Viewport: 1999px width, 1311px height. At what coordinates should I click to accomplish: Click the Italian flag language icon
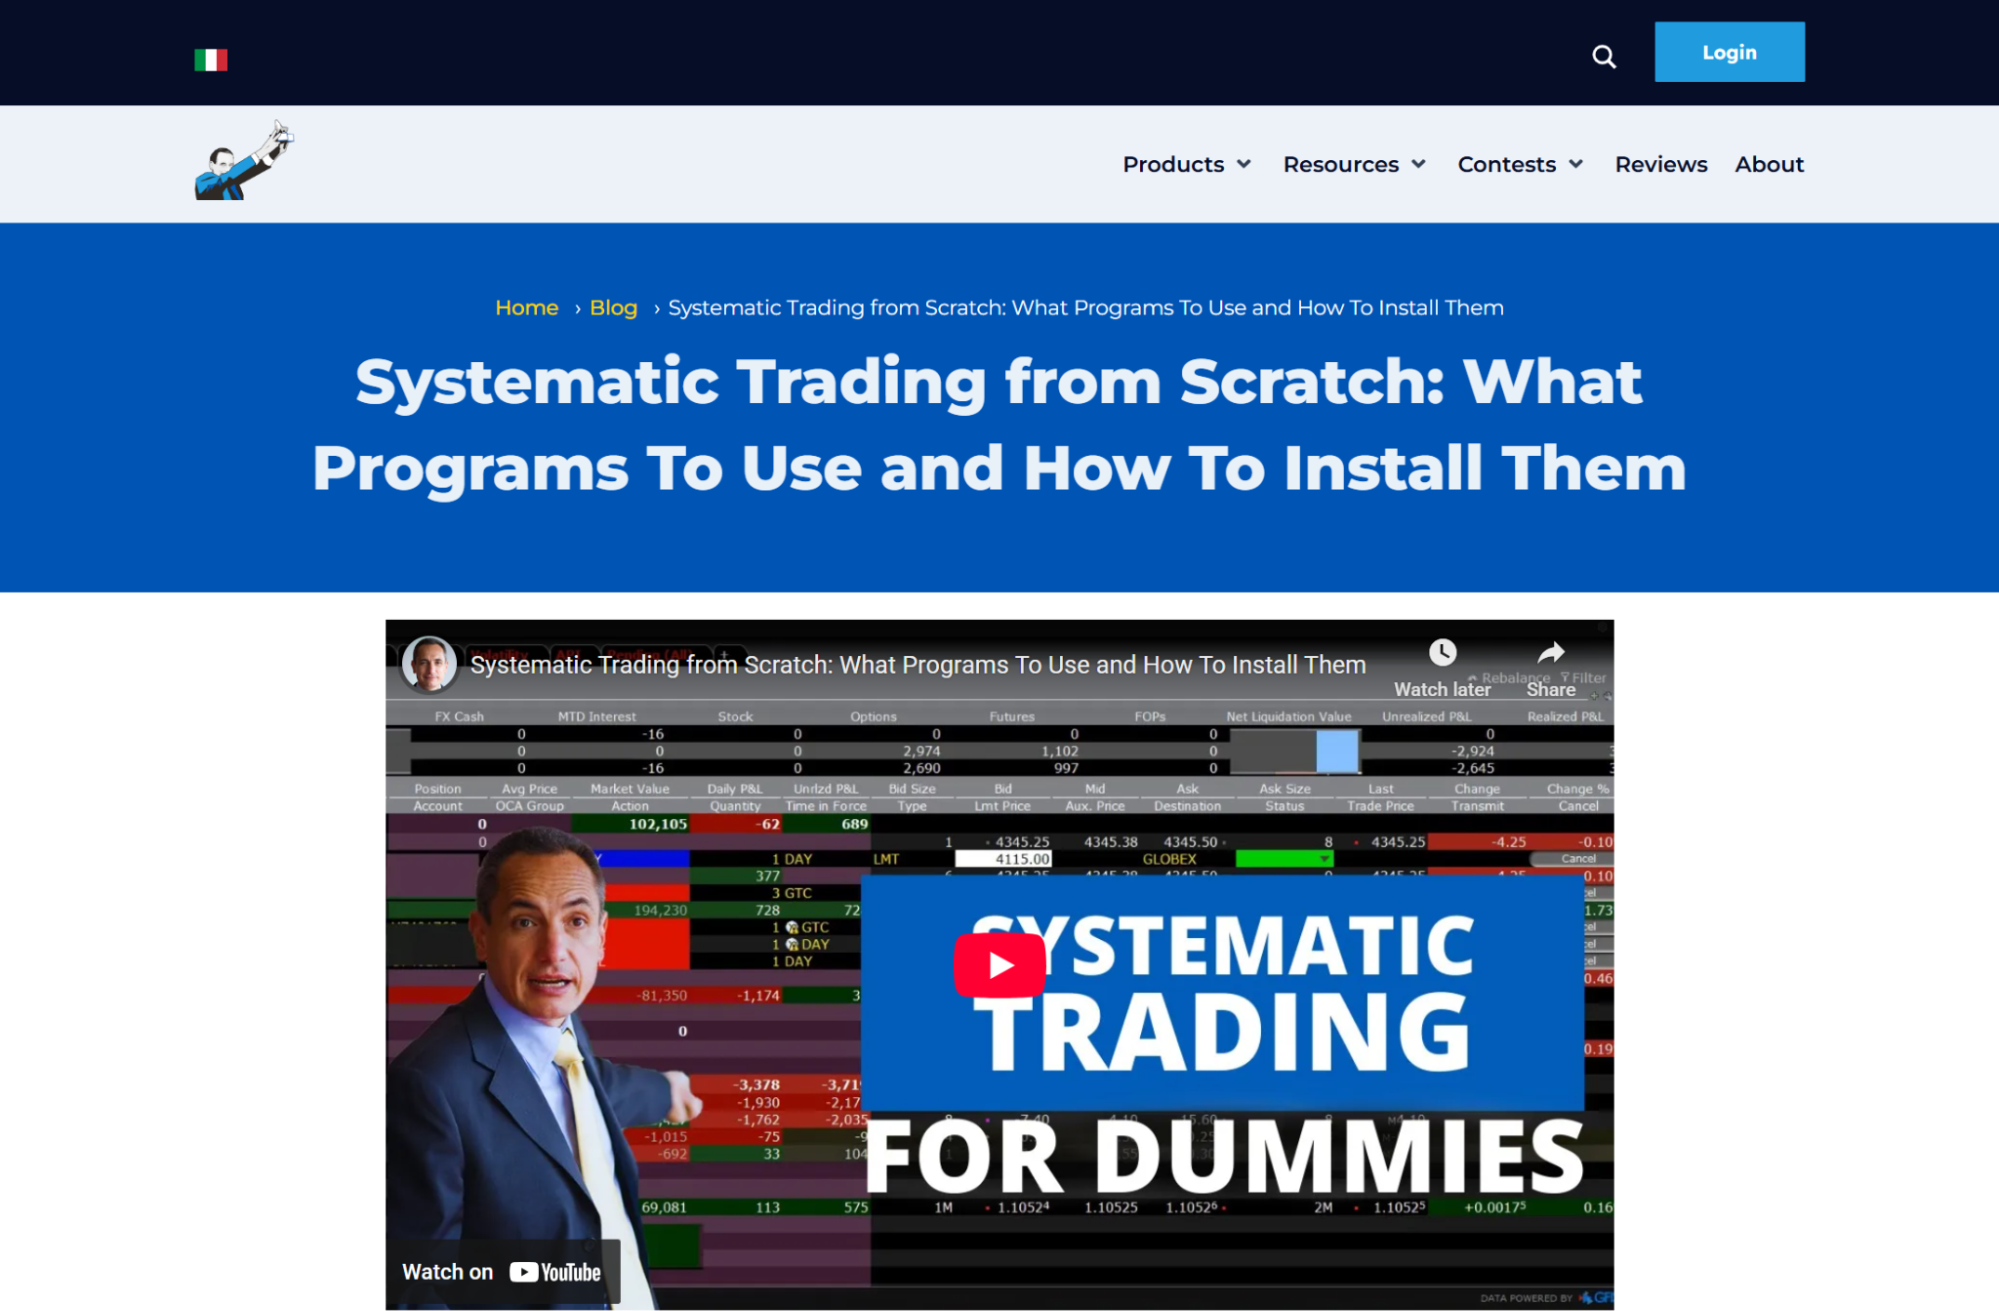pos(210,60)
